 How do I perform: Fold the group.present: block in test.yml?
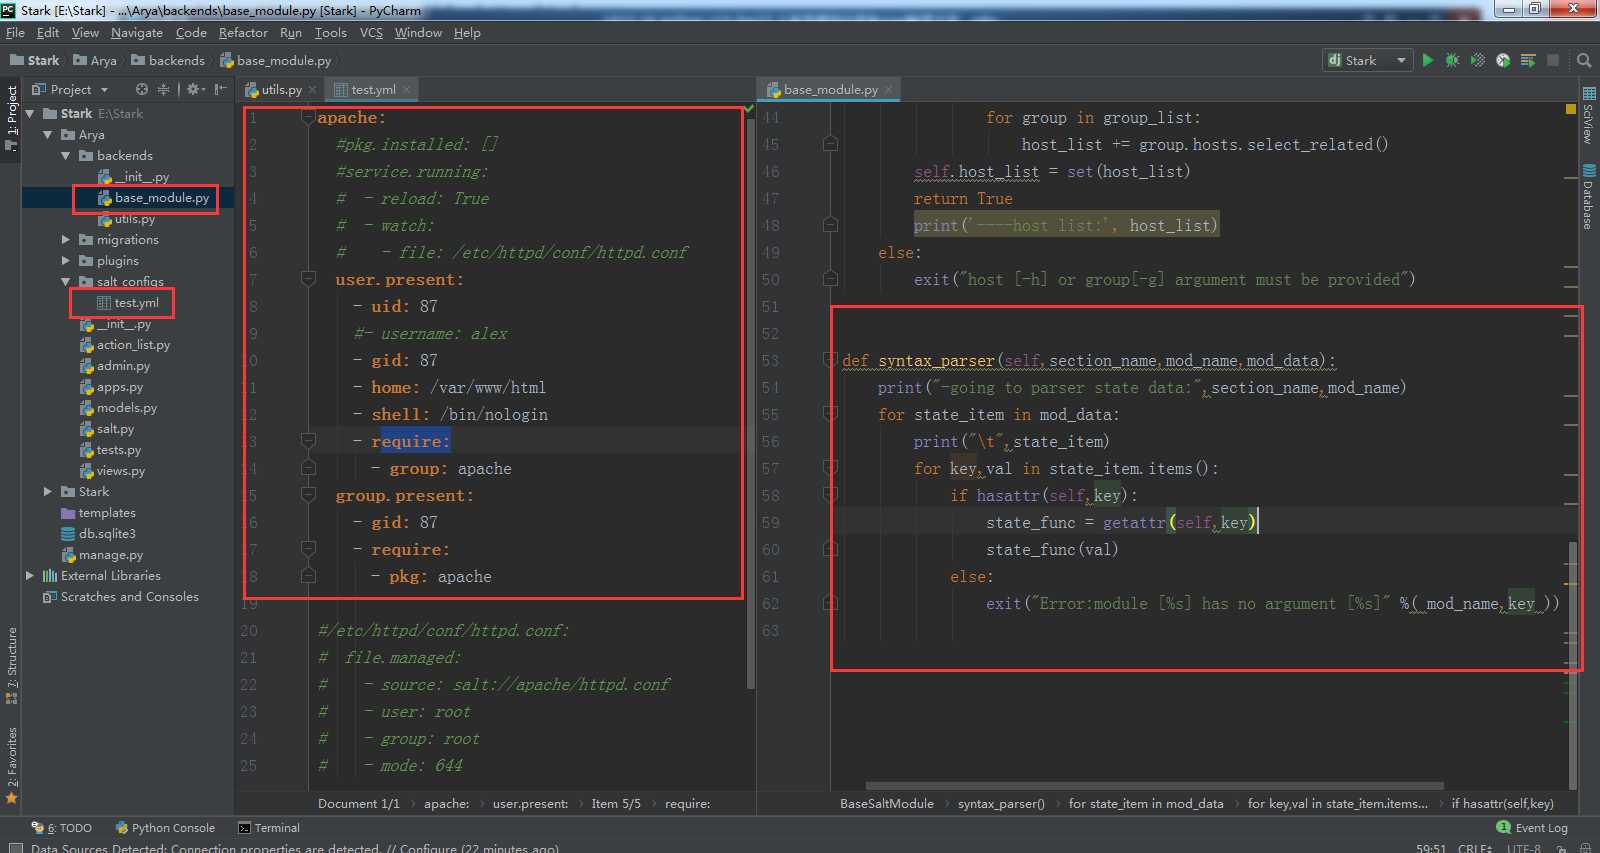(x=309, y=495)
